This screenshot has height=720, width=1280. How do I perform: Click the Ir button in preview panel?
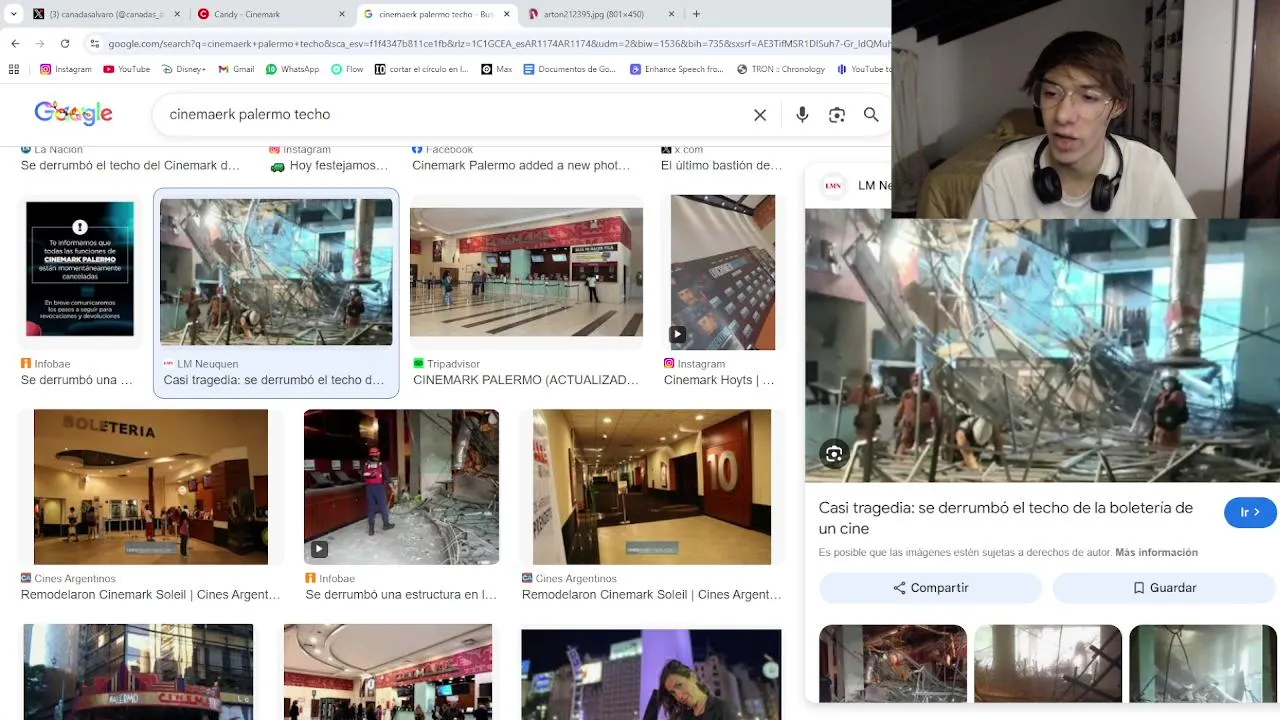pos(1250,512)
